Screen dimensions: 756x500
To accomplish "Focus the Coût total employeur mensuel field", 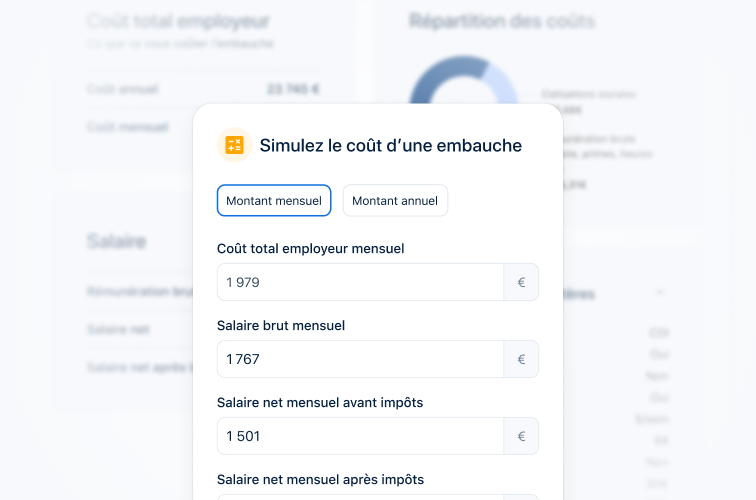I will (360, 282).
